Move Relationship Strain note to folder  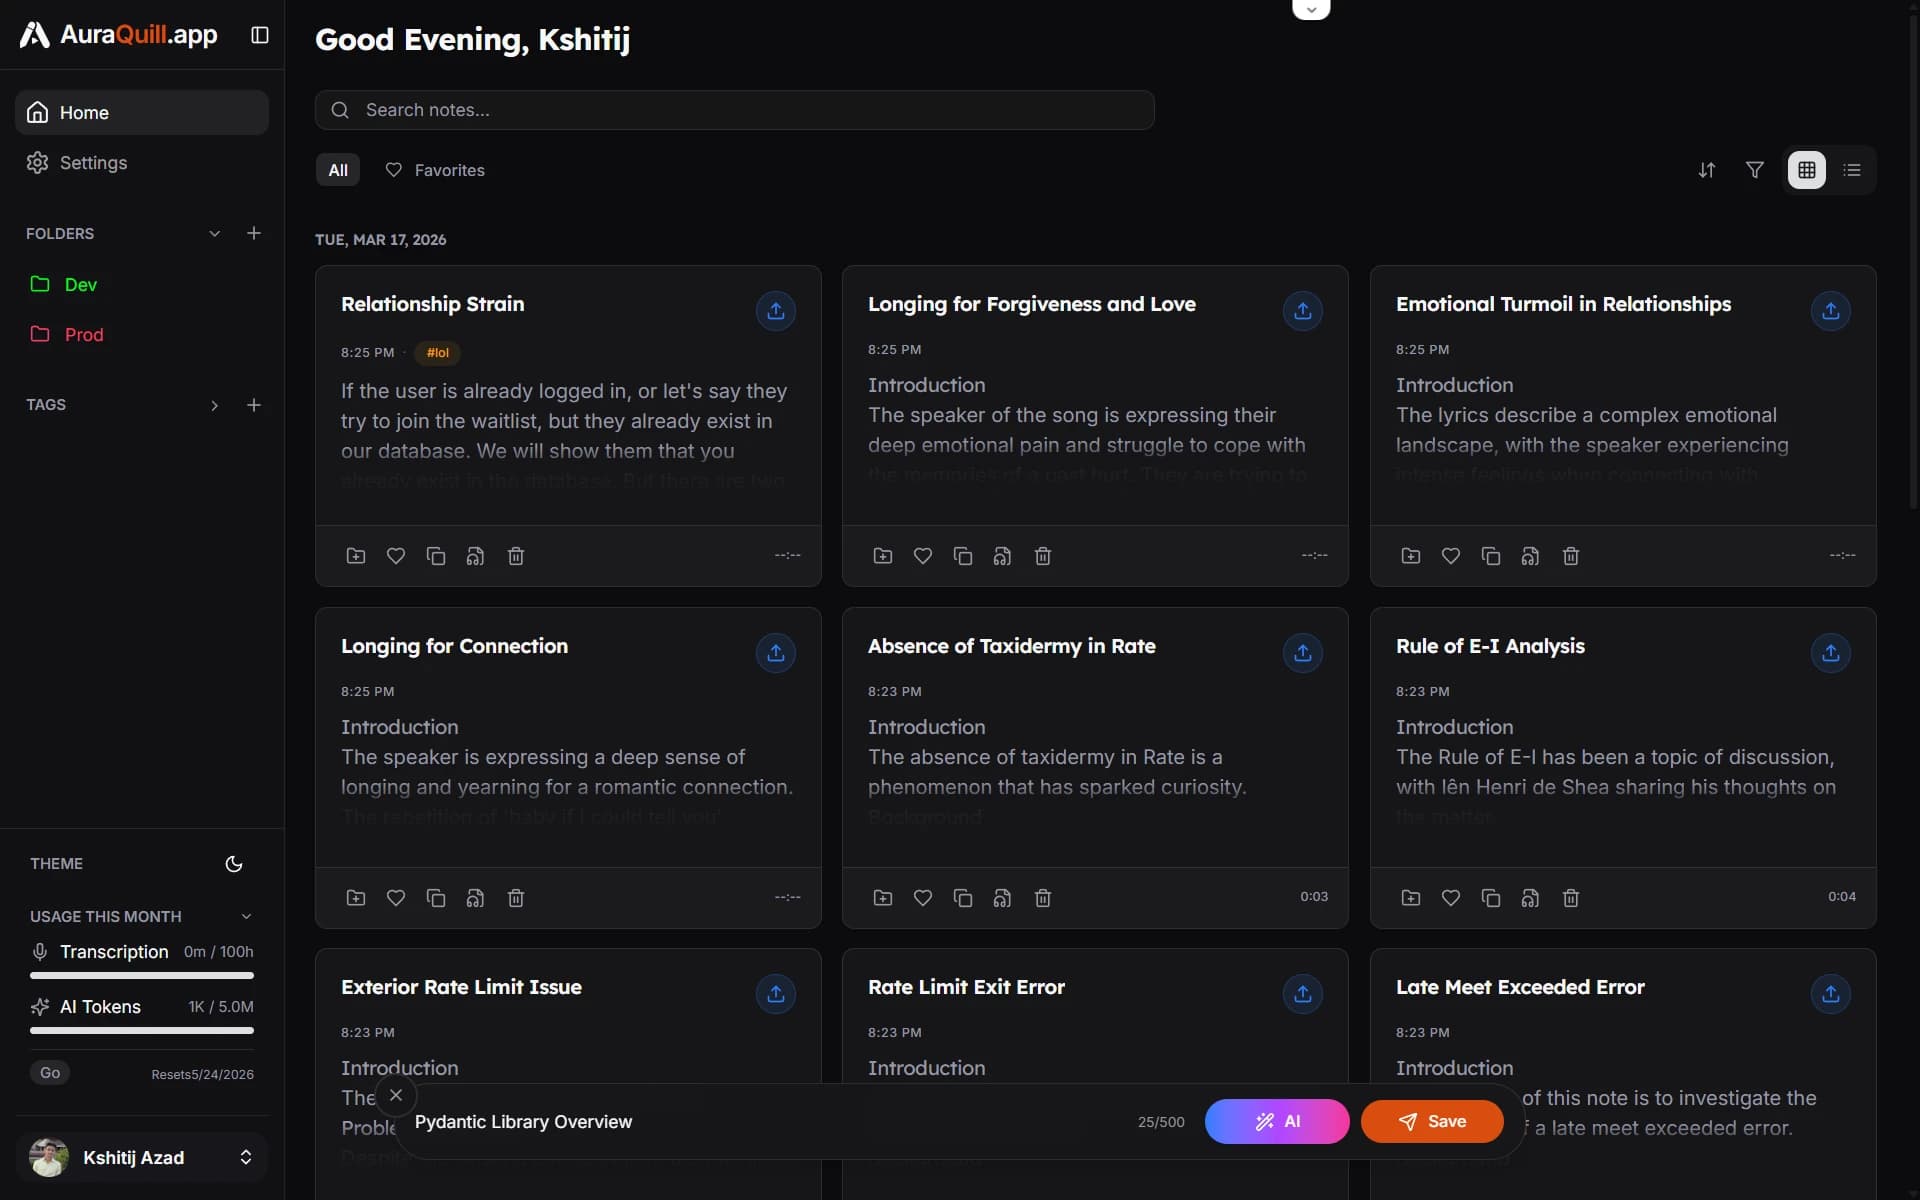pyautogui.click(x=356, y=556)
